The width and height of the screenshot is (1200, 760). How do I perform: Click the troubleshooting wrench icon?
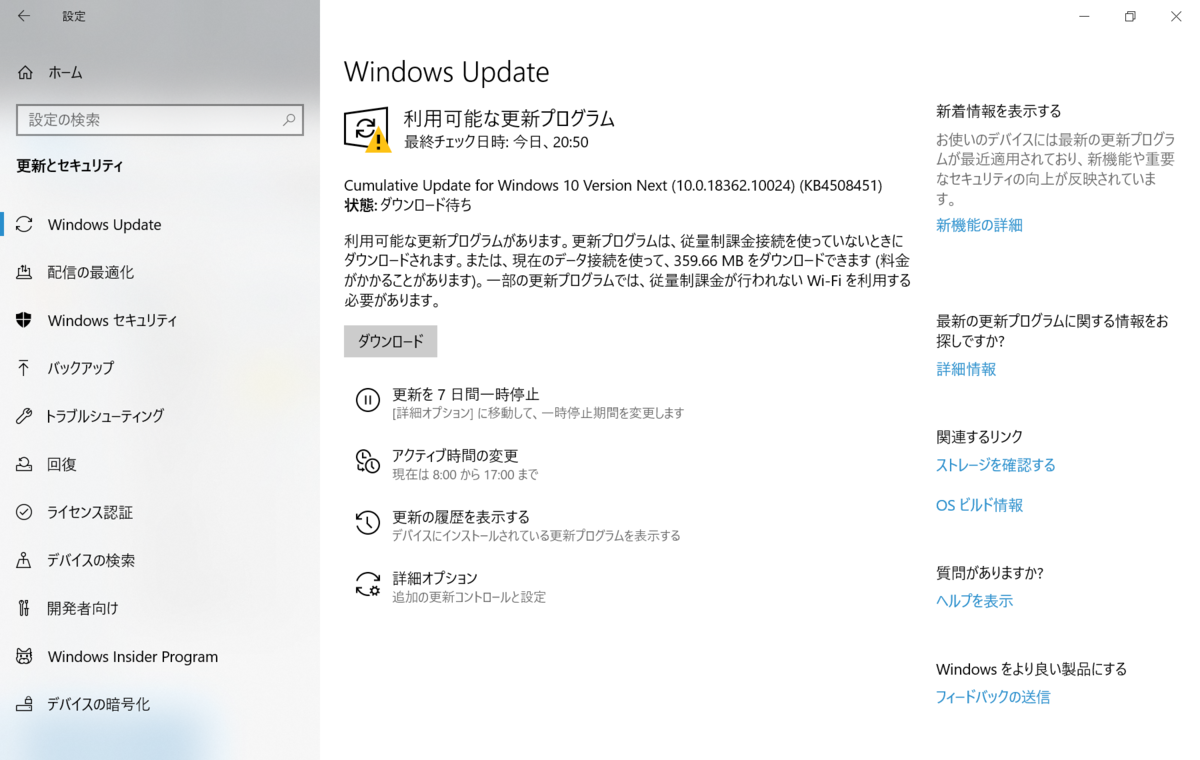point(25,416)
